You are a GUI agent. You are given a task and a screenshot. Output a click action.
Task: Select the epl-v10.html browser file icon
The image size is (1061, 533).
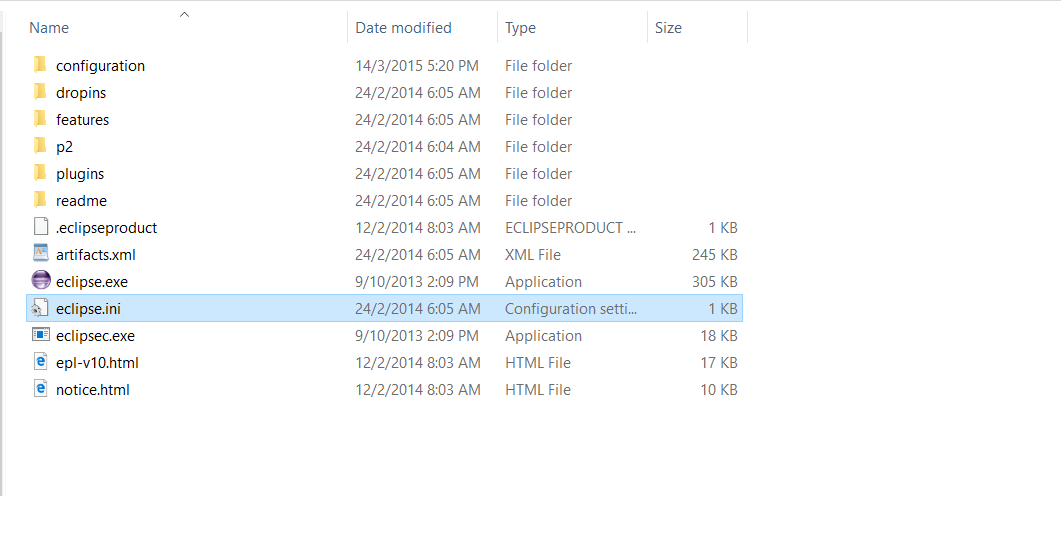[41, 362]
